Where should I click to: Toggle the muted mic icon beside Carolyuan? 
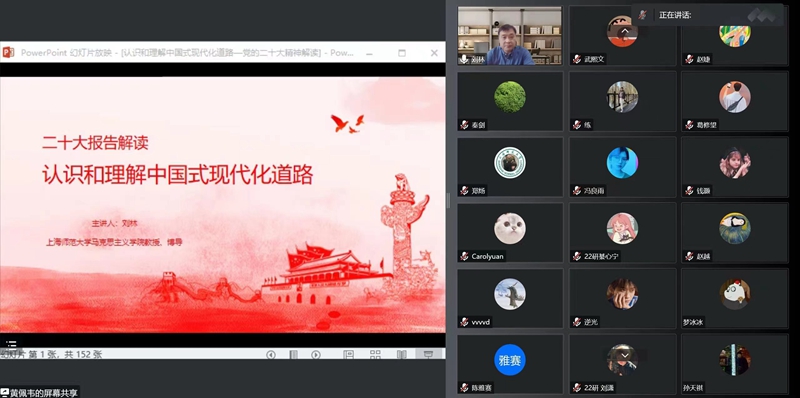click(x=464, y=256)
